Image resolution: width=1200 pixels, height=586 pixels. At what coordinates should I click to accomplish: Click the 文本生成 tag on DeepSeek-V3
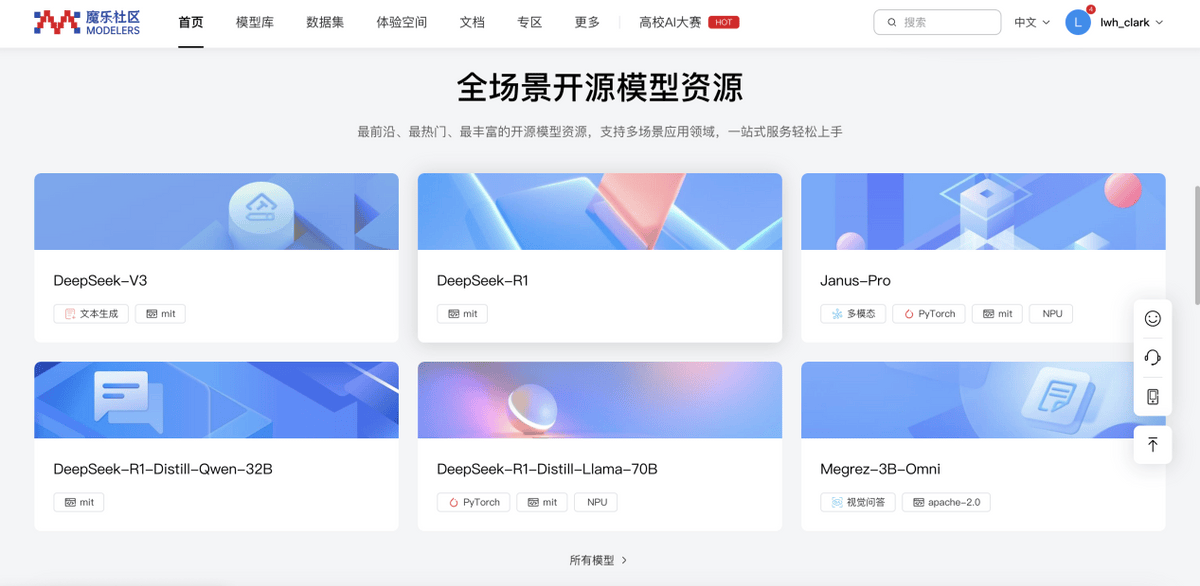click(91, 313)
